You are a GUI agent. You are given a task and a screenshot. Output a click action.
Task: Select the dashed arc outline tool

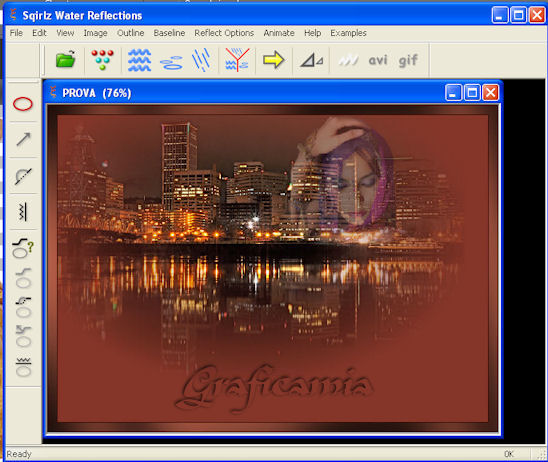(x=23, y=176)
